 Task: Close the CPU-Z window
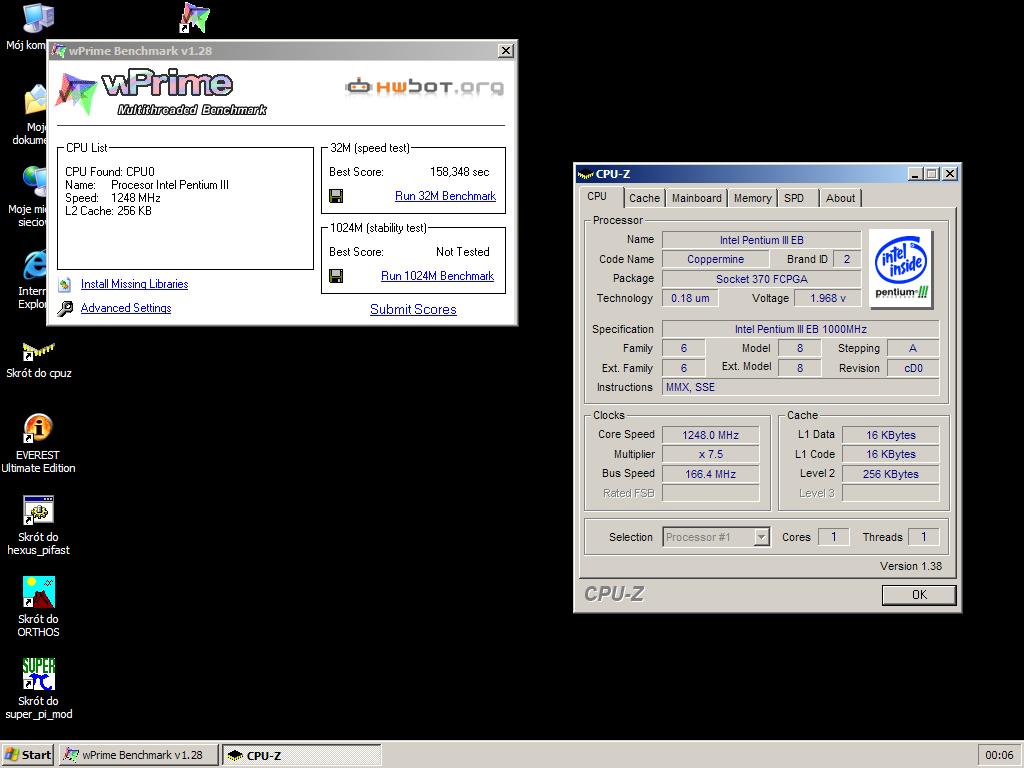point(950,174)
